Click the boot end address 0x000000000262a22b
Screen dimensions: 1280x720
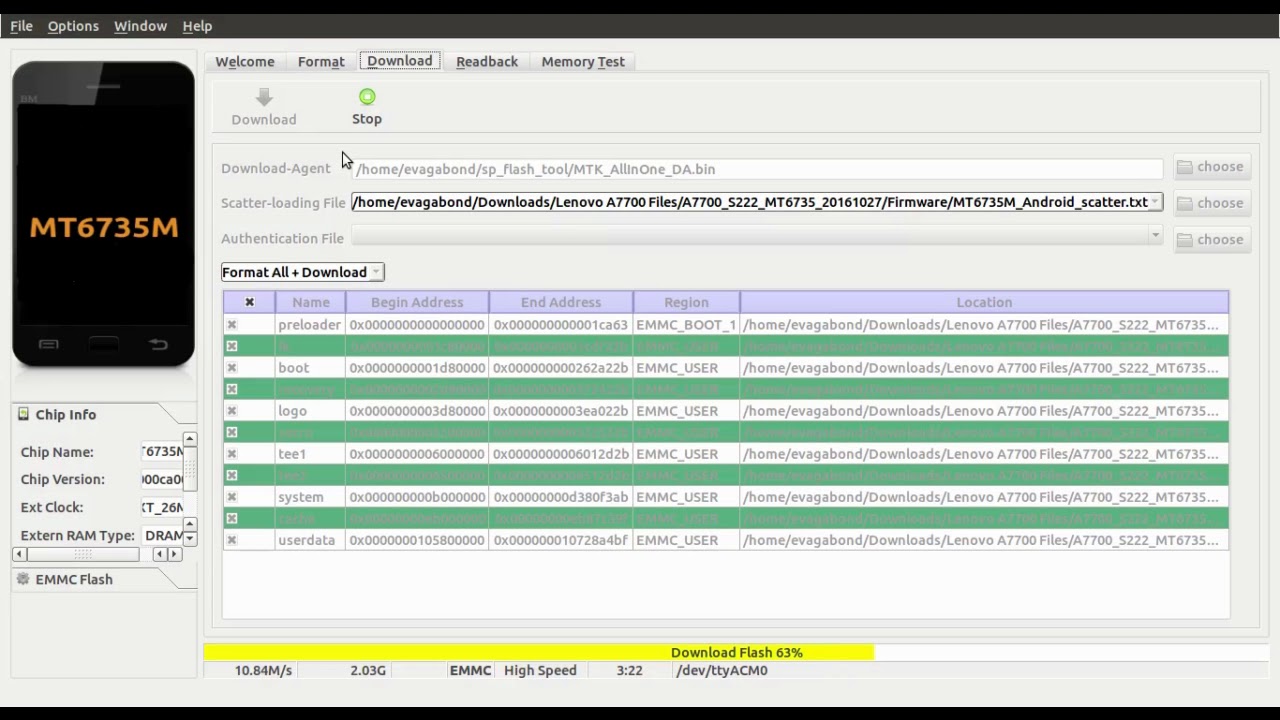pyautogui.click(x=561, y=368)
